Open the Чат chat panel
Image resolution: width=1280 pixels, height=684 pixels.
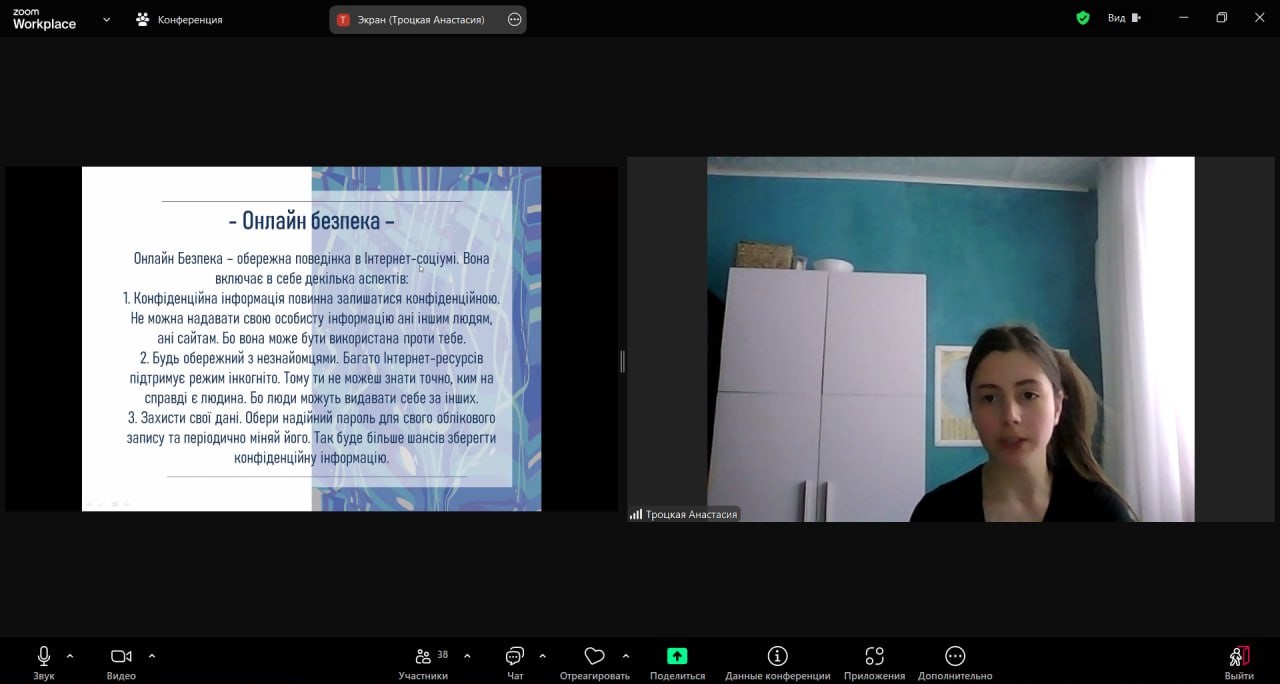pyautogui.click(x=515, y=656)
